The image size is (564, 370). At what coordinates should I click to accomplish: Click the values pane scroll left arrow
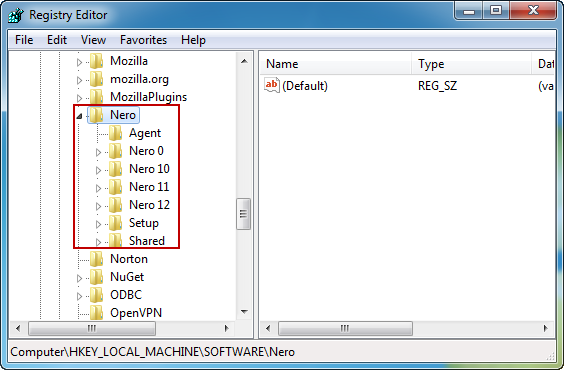coord(268,328)
